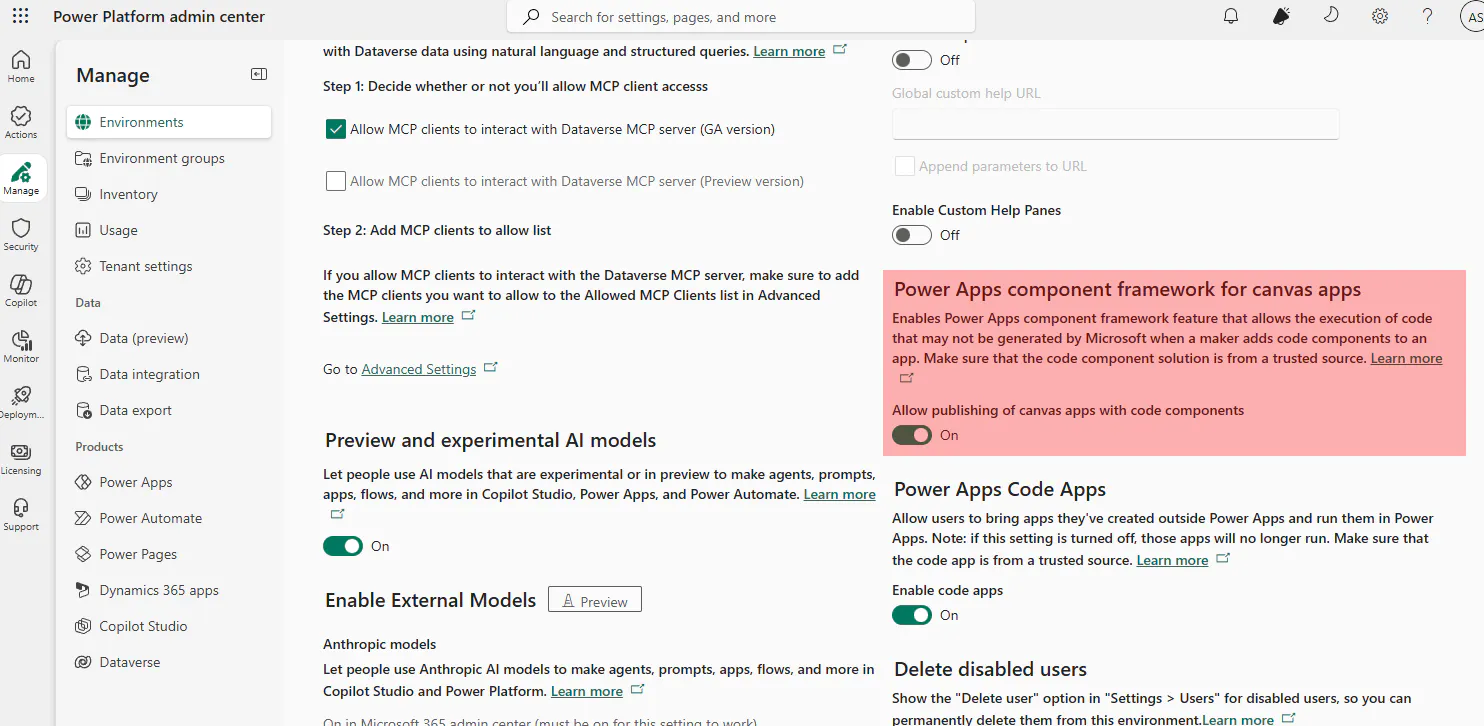Click the 'Anthropic models' subheading

click(x=380, y=644)
